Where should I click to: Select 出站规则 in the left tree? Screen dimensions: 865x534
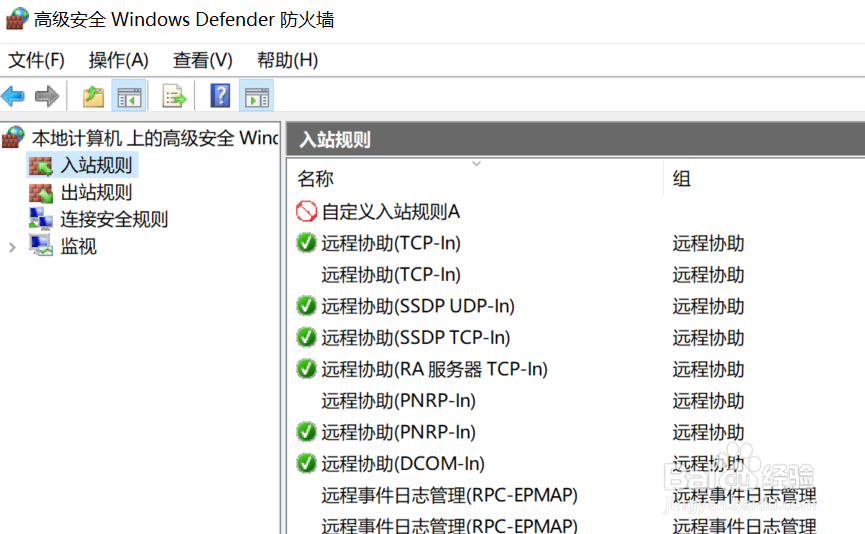[x=97, y=193]
